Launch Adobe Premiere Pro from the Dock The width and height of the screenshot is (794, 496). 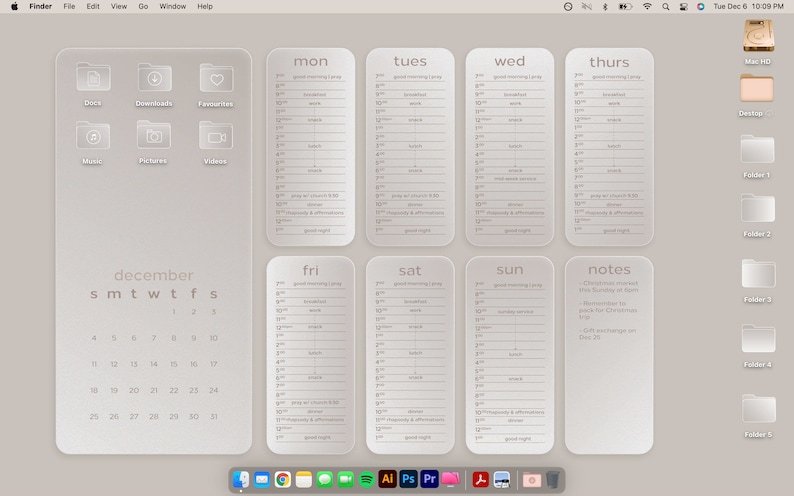click(429, 479)
